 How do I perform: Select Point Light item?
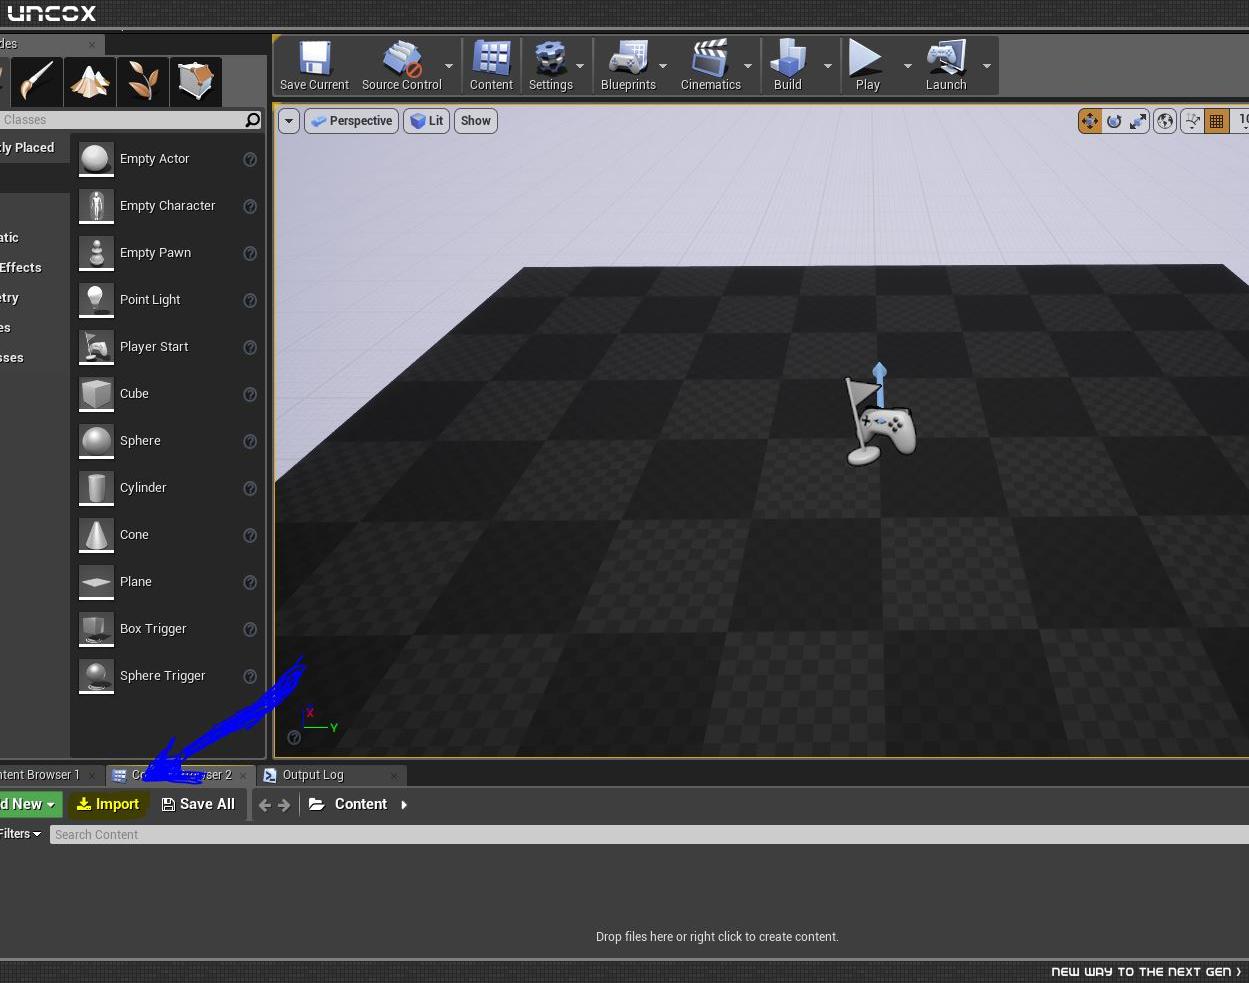point(168,300)
